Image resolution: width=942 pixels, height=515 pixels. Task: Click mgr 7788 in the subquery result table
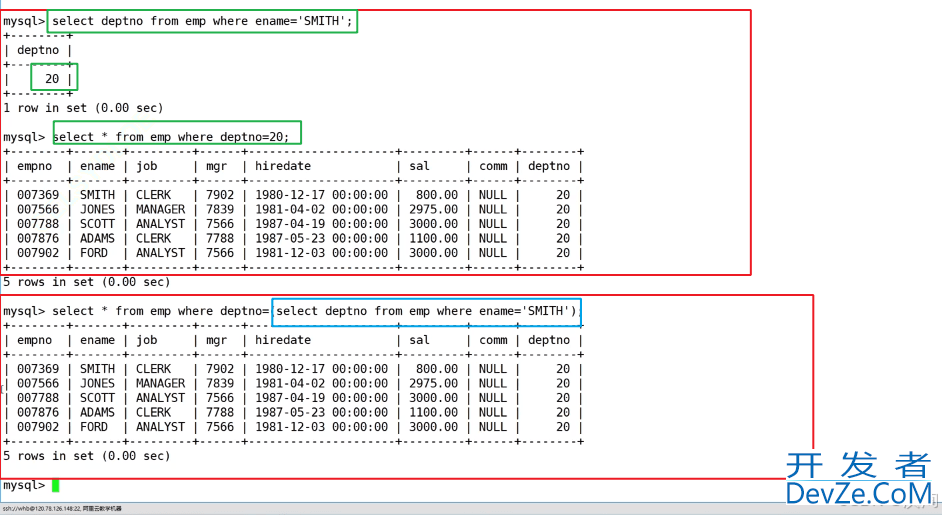[x=220, y=412]
